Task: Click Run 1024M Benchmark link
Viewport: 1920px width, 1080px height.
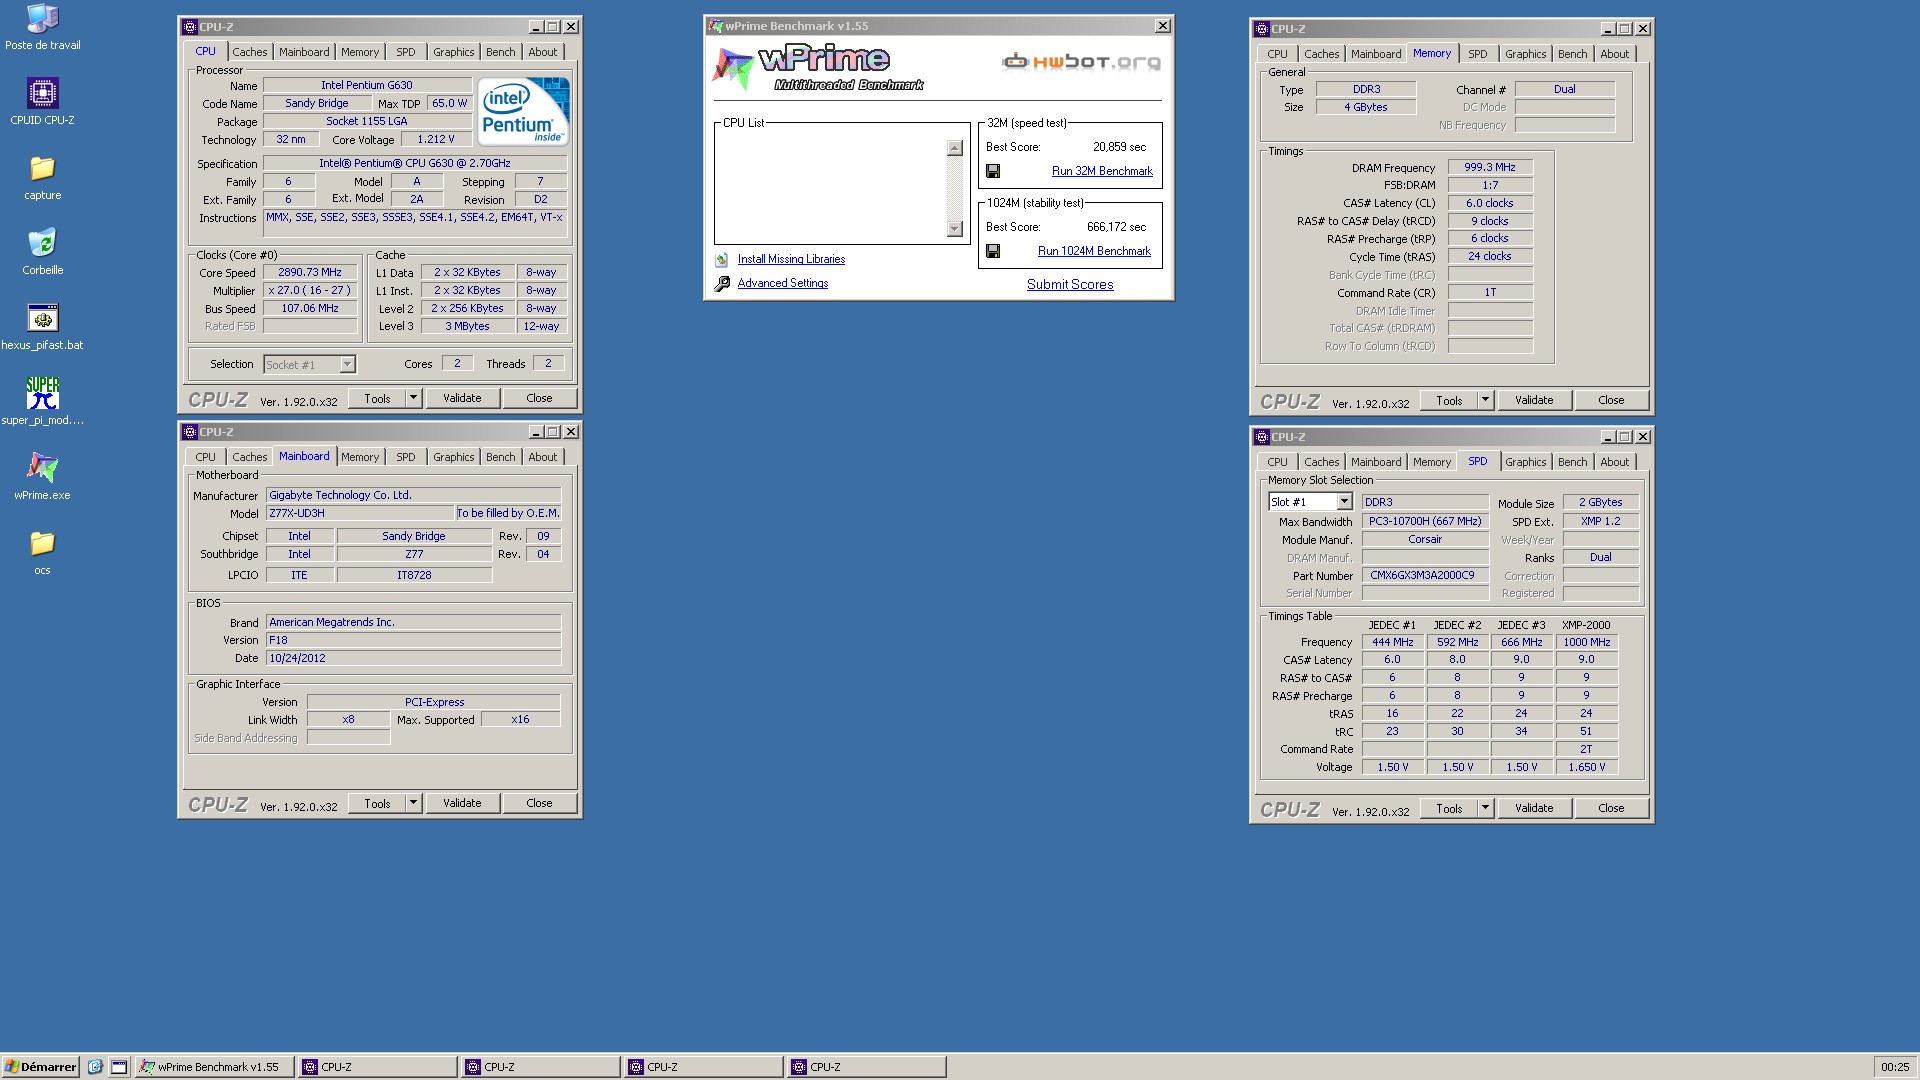Action: pos(1094,251)
